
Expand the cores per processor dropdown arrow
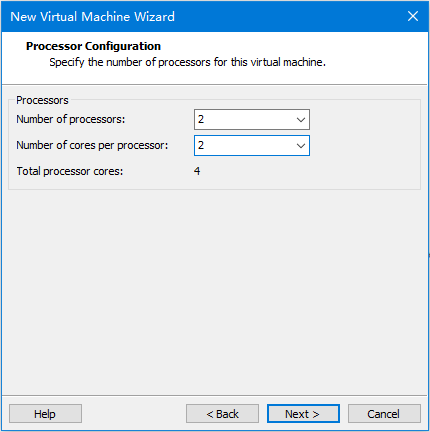tap(301, 145)
